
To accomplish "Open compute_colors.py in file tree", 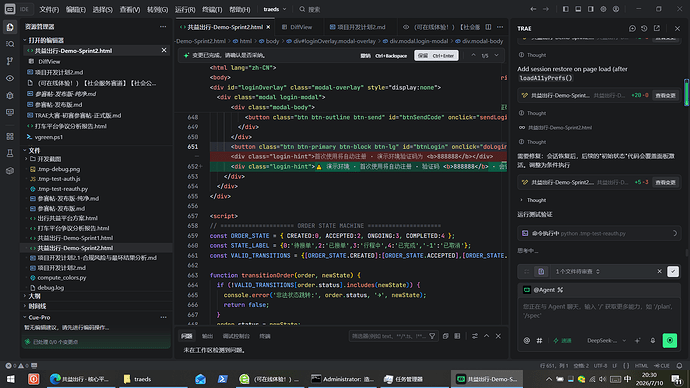I will tap(62, 278).
